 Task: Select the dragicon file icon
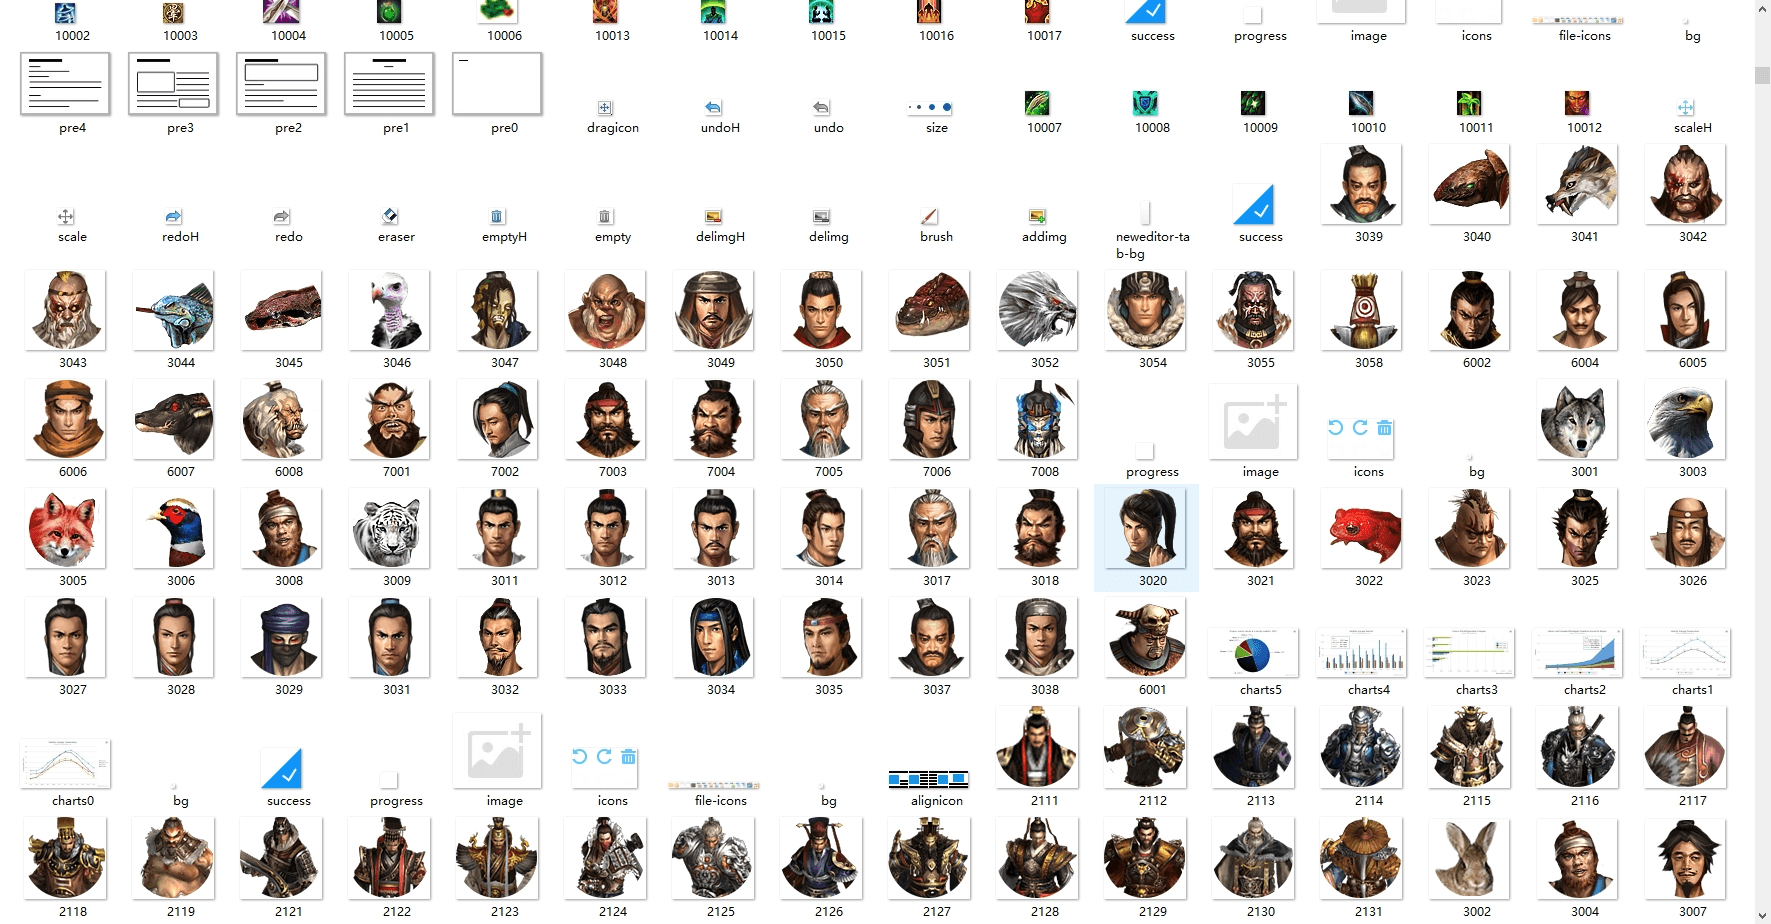605,107
